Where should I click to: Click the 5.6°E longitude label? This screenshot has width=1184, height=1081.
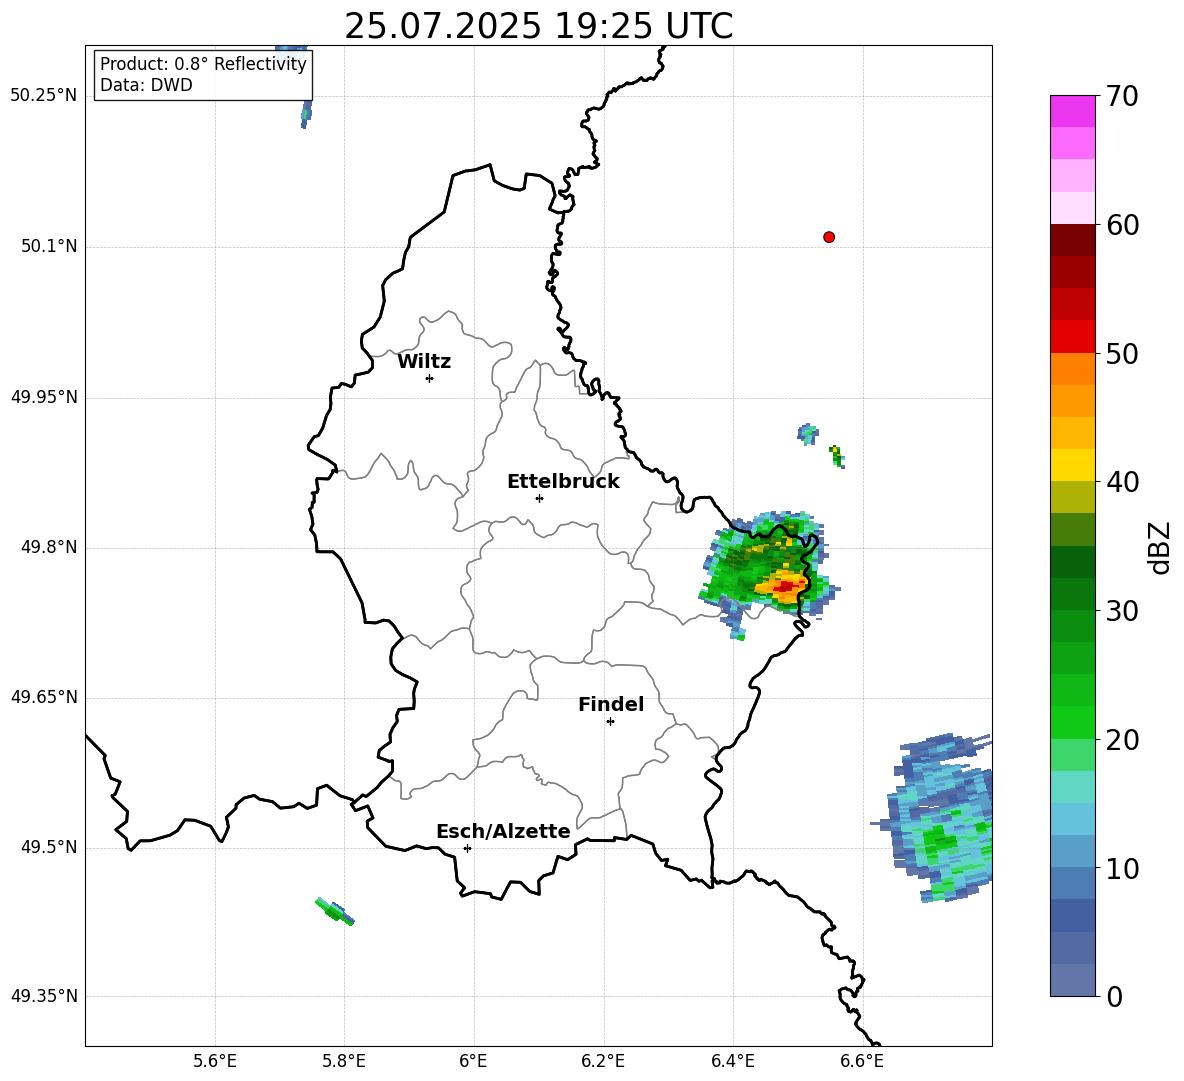215,1061
